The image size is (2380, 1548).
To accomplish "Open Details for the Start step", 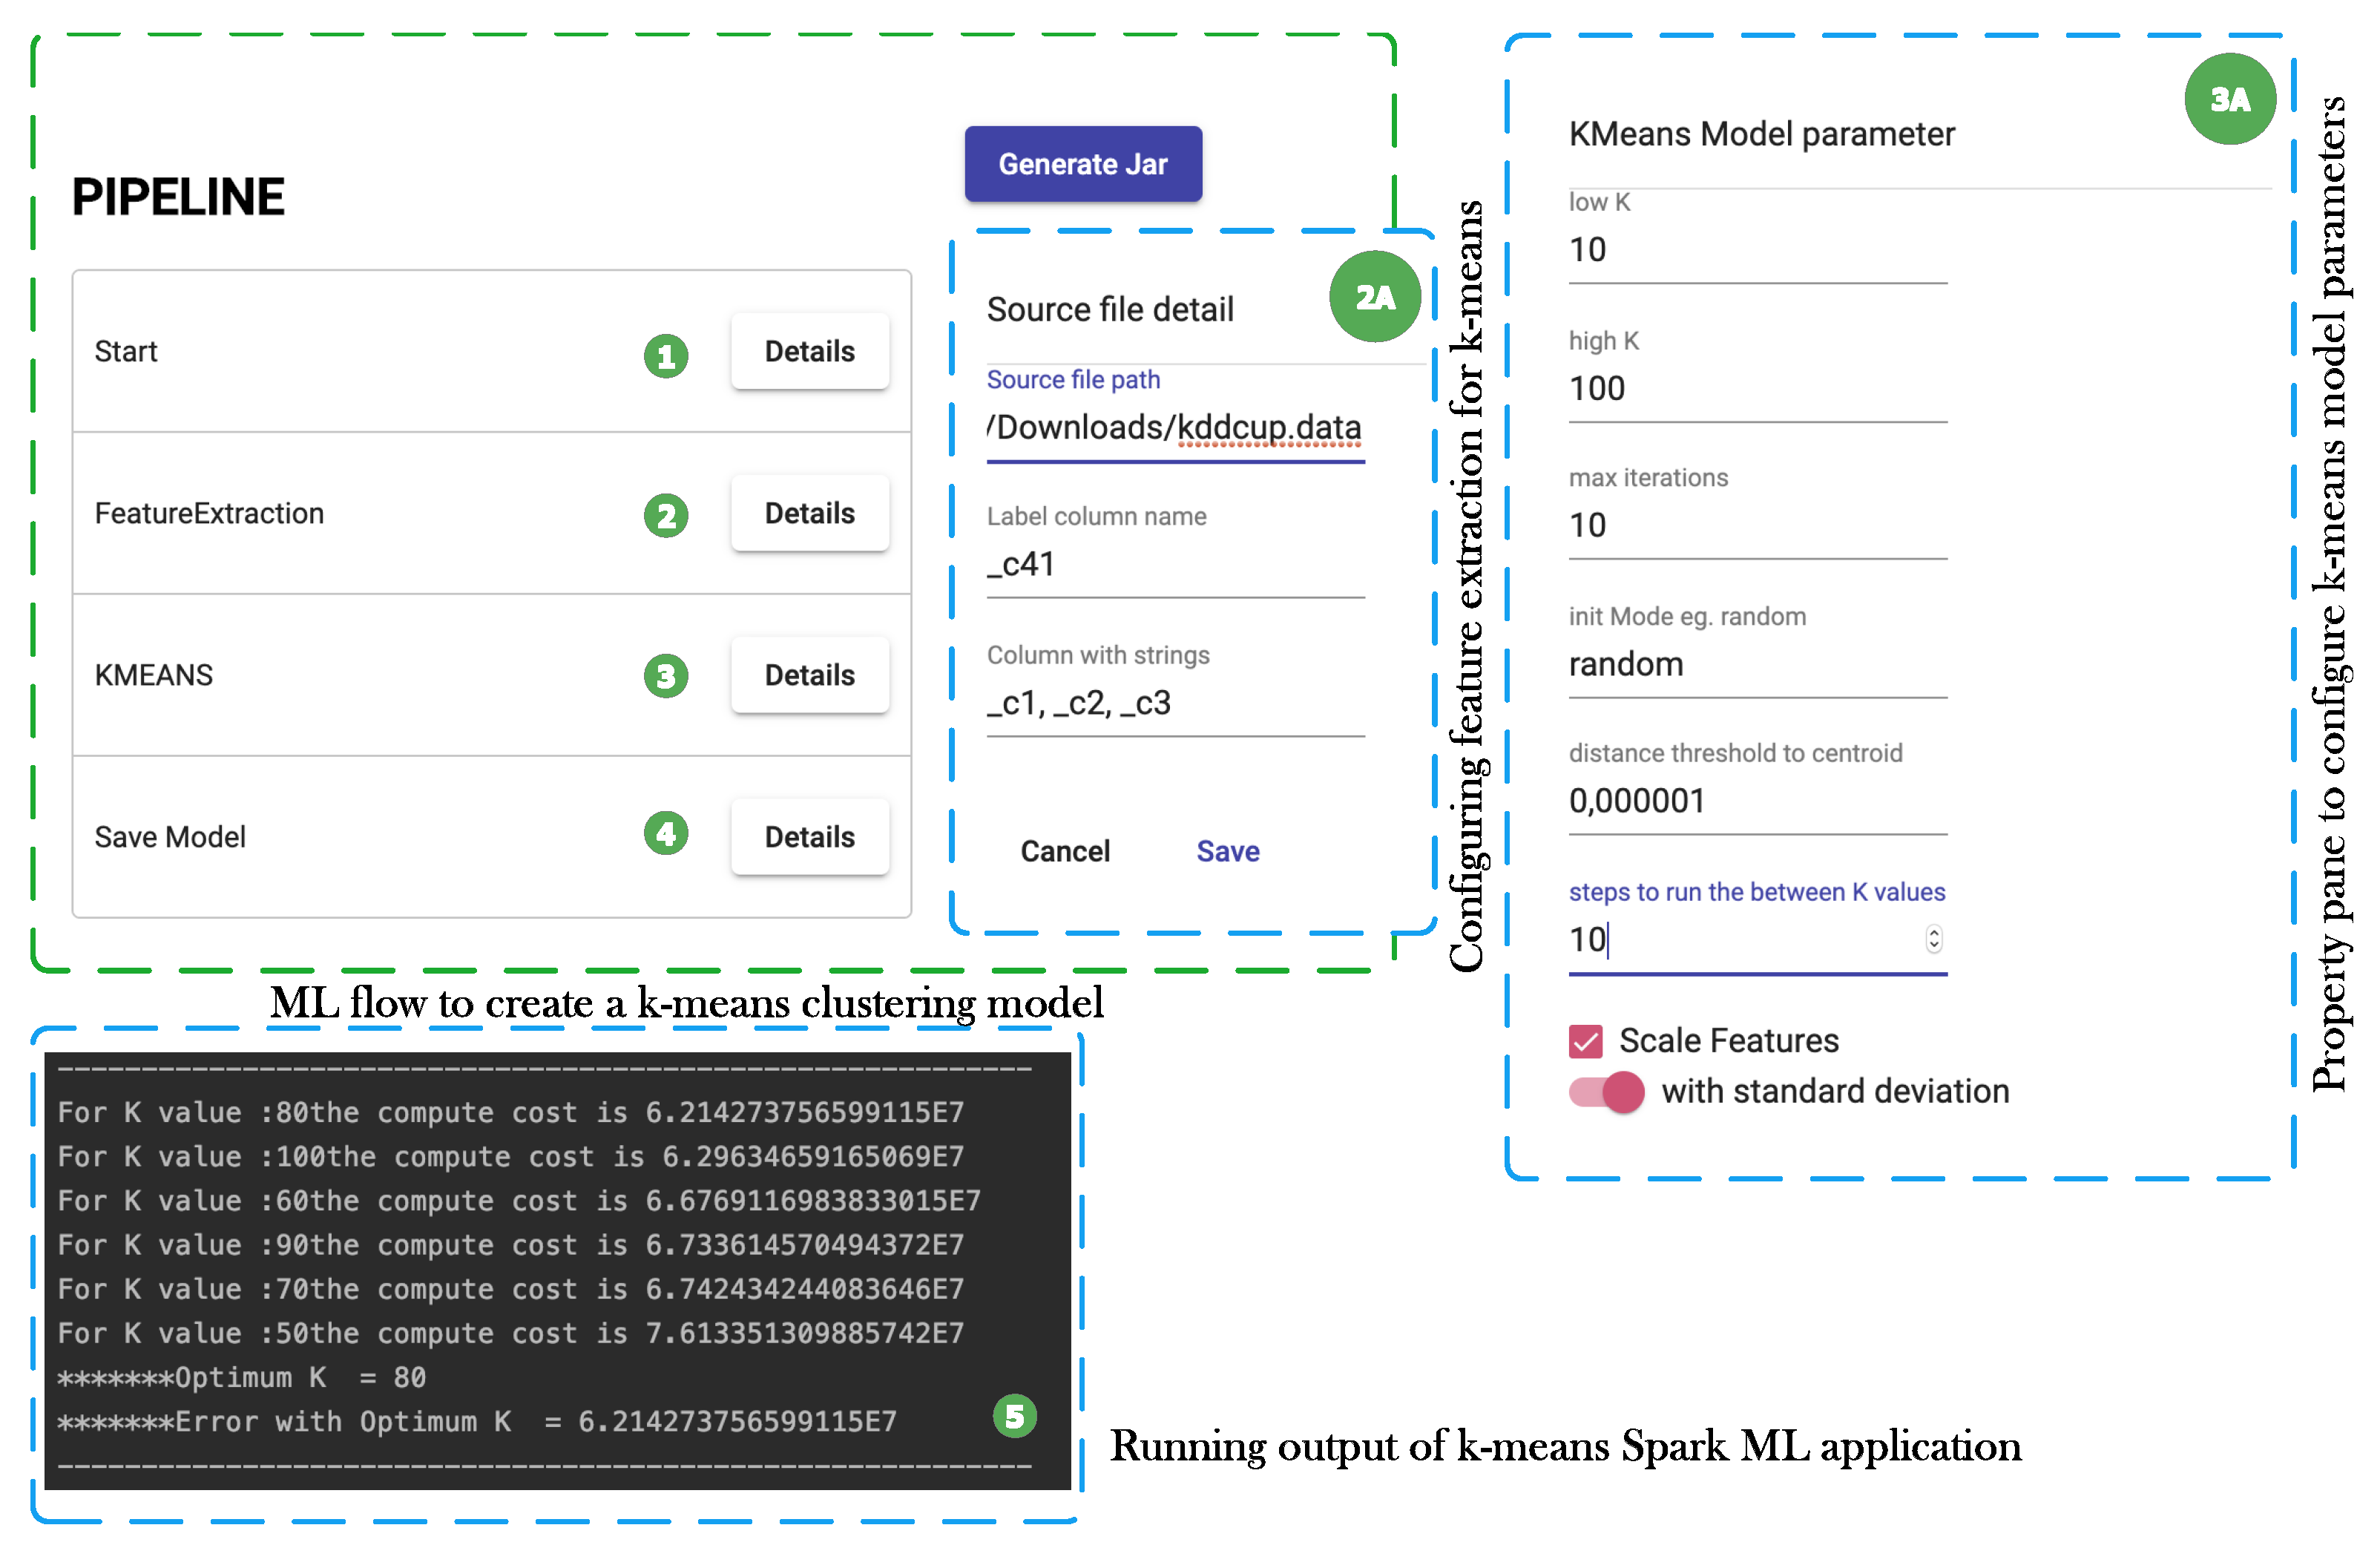I will click(x=809, y=351).
